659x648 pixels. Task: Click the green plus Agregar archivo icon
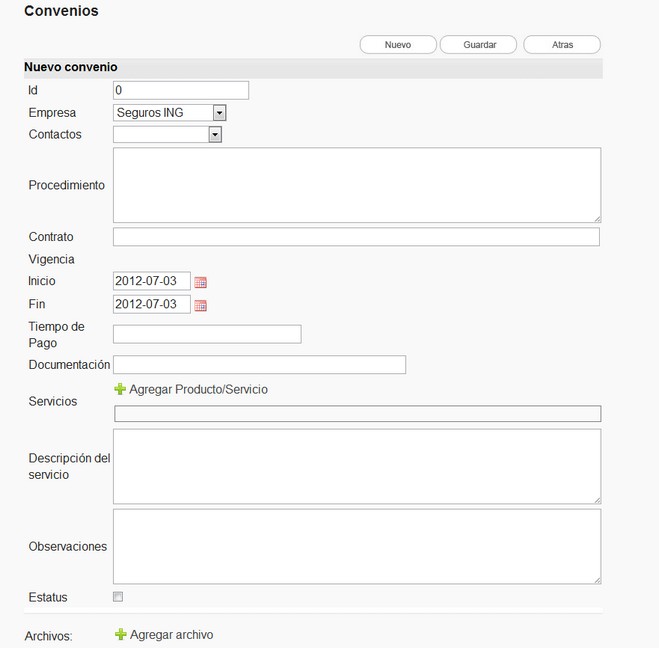click(120, 634)
